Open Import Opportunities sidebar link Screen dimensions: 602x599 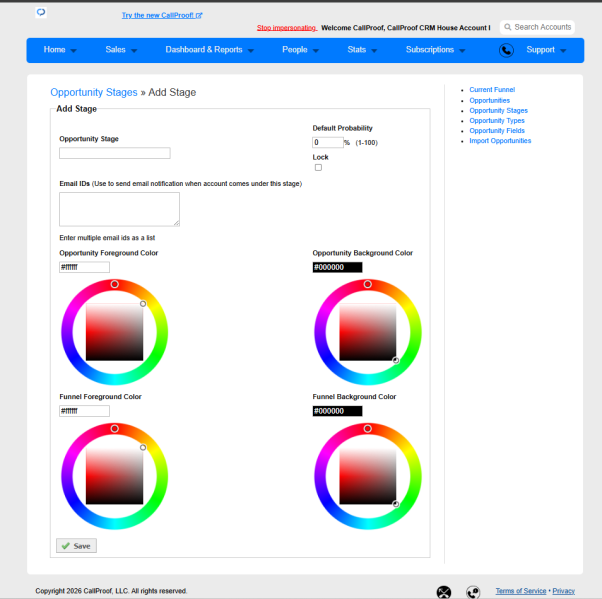tap(500, 141)
